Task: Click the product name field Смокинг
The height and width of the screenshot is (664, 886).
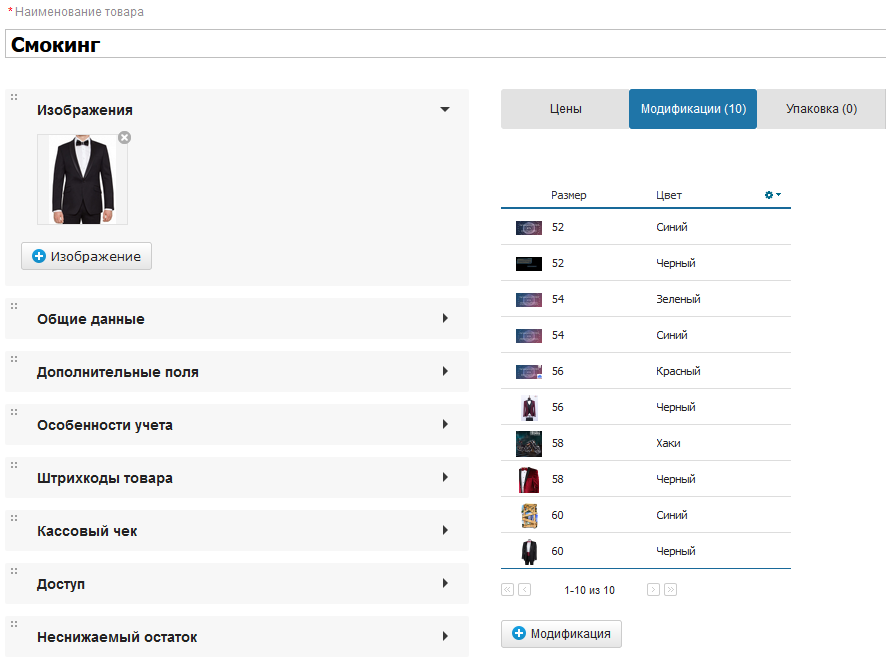Action: click(440, 44)
